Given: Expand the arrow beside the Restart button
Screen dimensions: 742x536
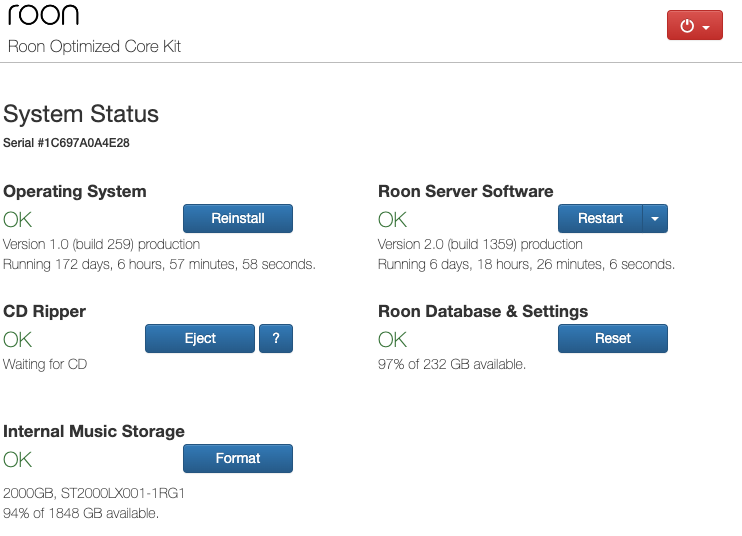Looking at the screenshot, I should pos(655,219).
